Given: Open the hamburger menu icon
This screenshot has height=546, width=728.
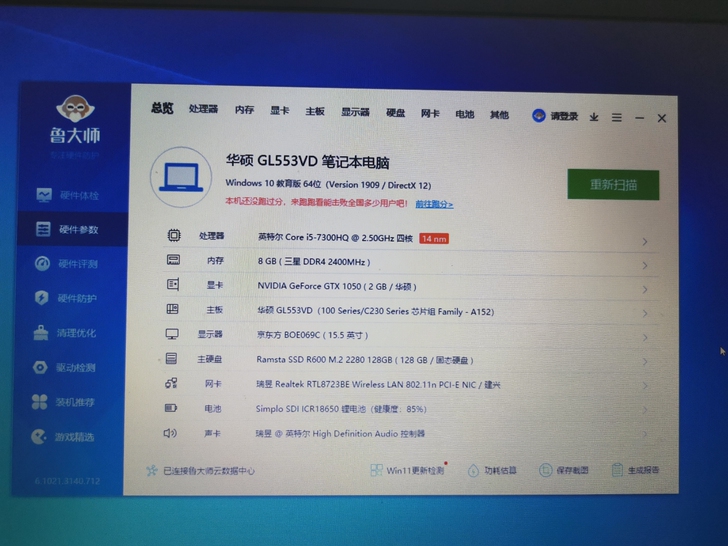Looking at the screenshot, I should (617, 117).
